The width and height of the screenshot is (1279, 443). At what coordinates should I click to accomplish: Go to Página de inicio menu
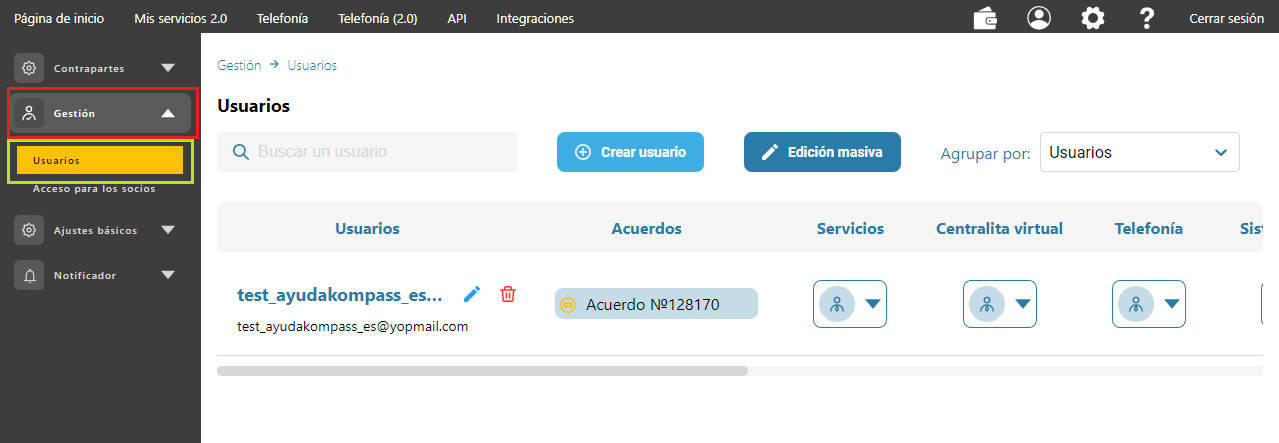[x=59, y=18]
